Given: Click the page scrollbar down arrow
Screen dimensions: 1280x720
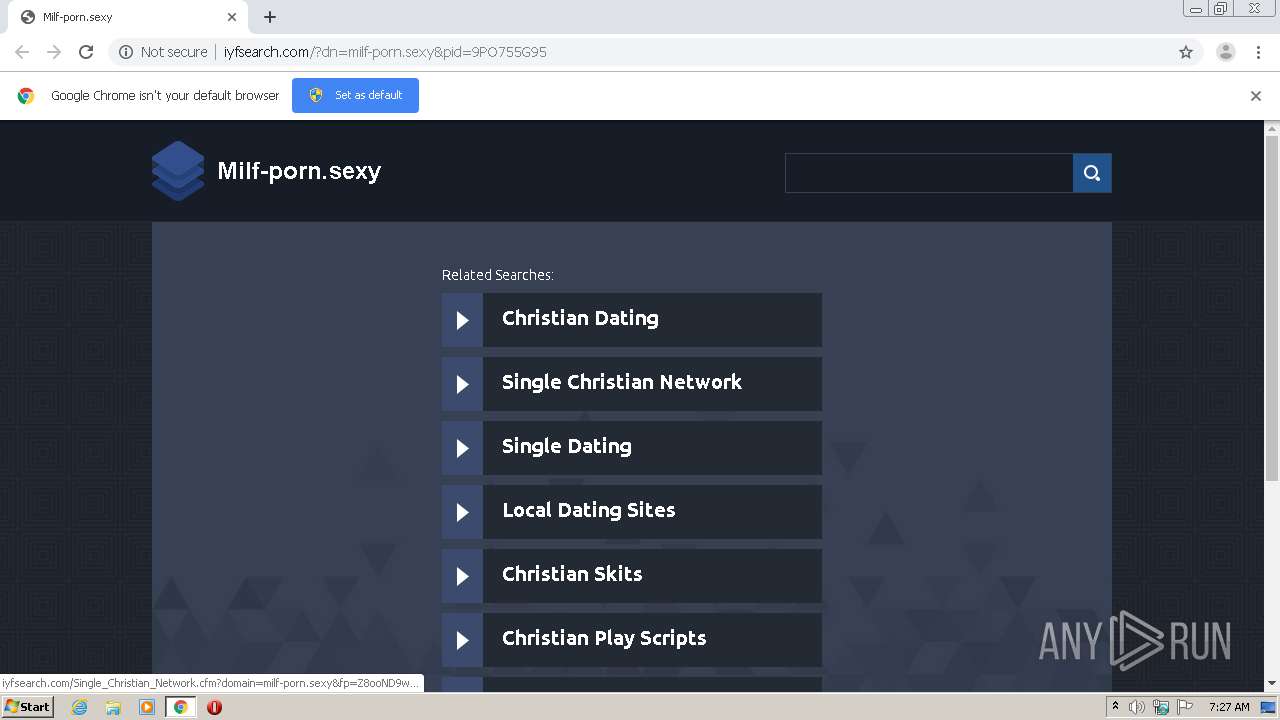Looking at the screenshot, I should pyautogui.click(x=1272, y=684).
